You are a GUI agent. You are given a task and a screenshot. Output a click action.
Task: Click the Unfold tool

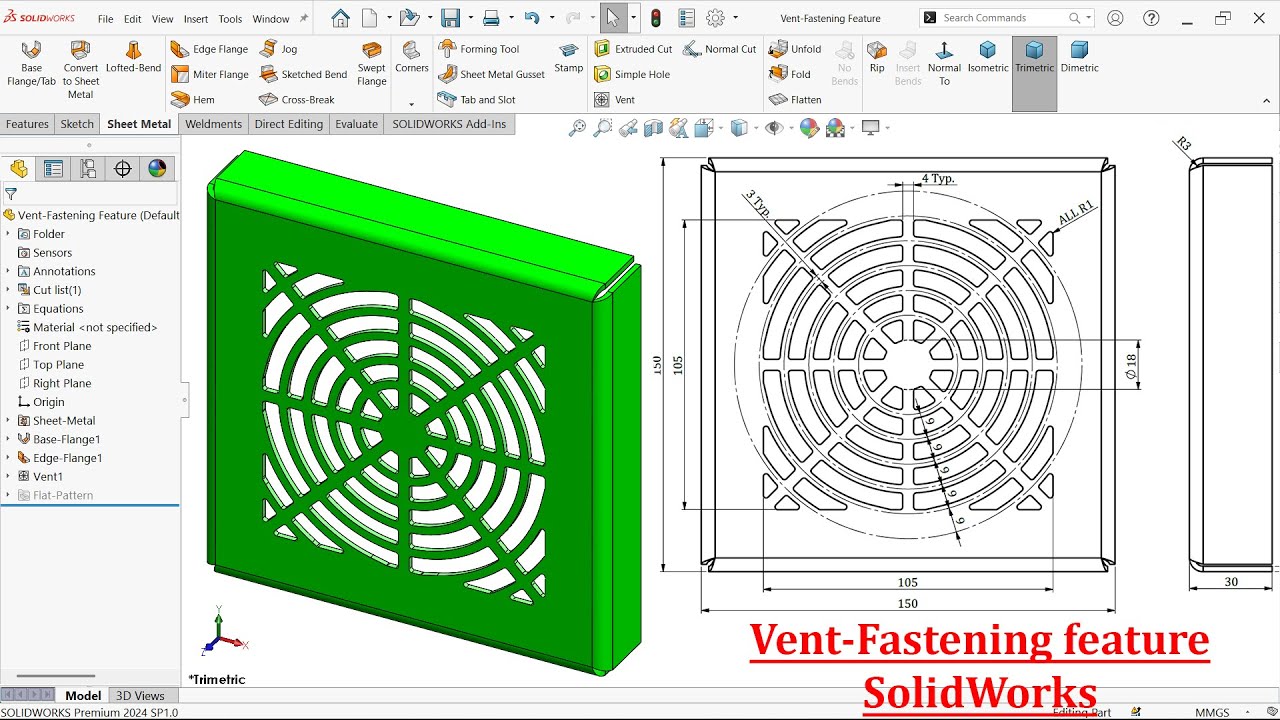click(x=795, y=49)
